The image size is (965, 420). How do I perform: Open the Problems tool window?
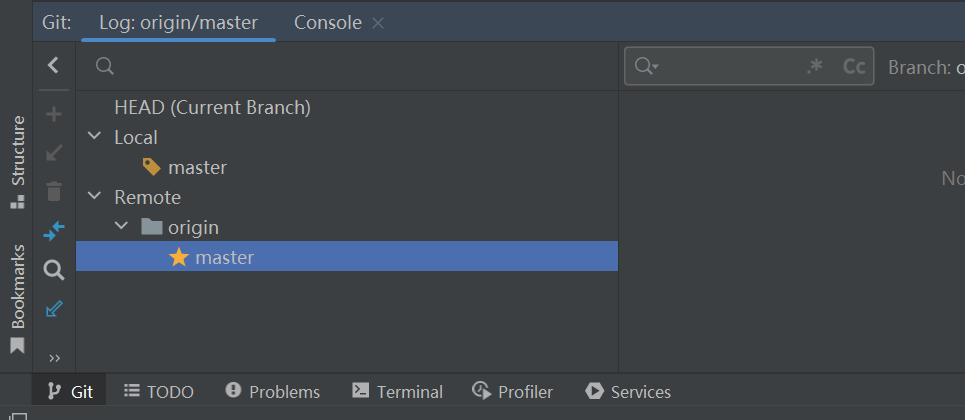click(273, 392)
